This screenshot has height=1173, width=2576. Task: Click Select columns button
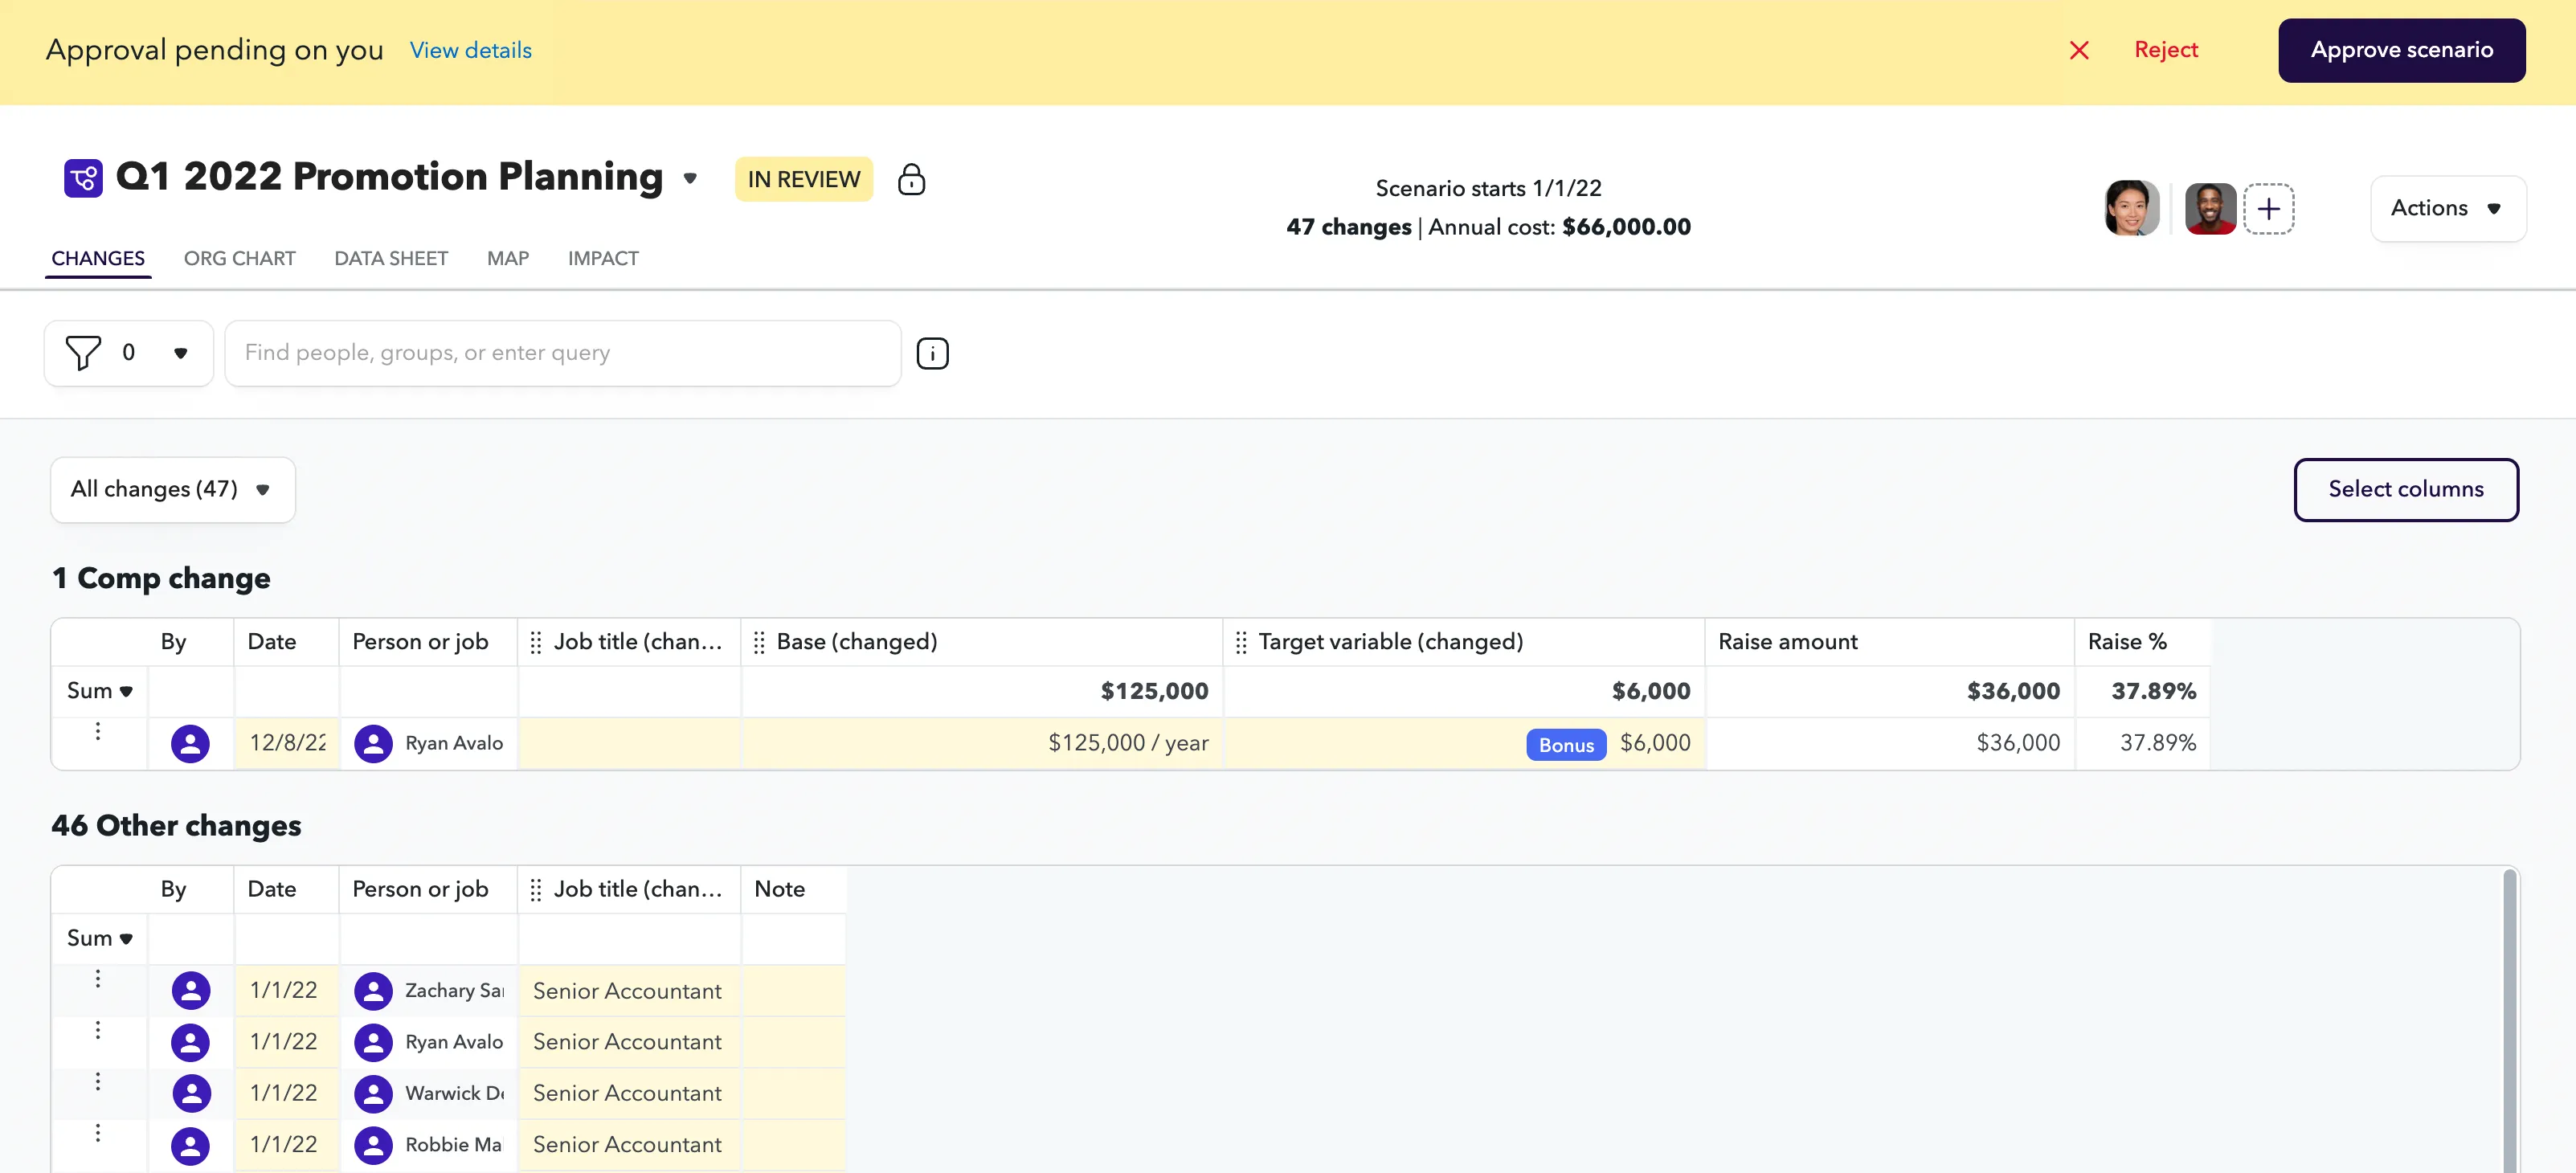coord(2405,489)
